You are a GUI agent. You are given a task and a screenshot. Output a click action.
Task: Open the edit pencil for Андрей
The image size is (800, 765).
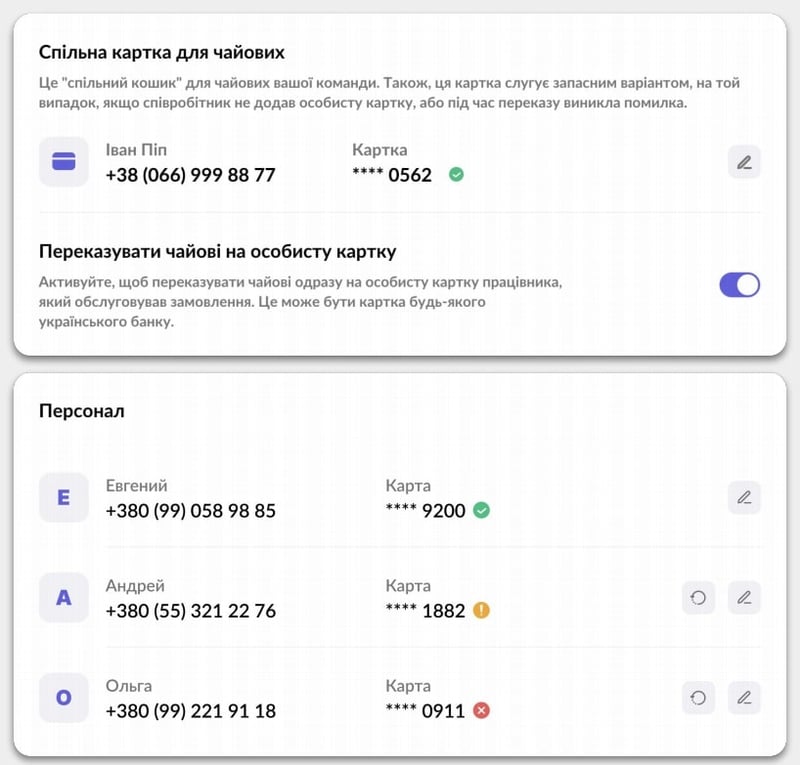coord(744,597)
